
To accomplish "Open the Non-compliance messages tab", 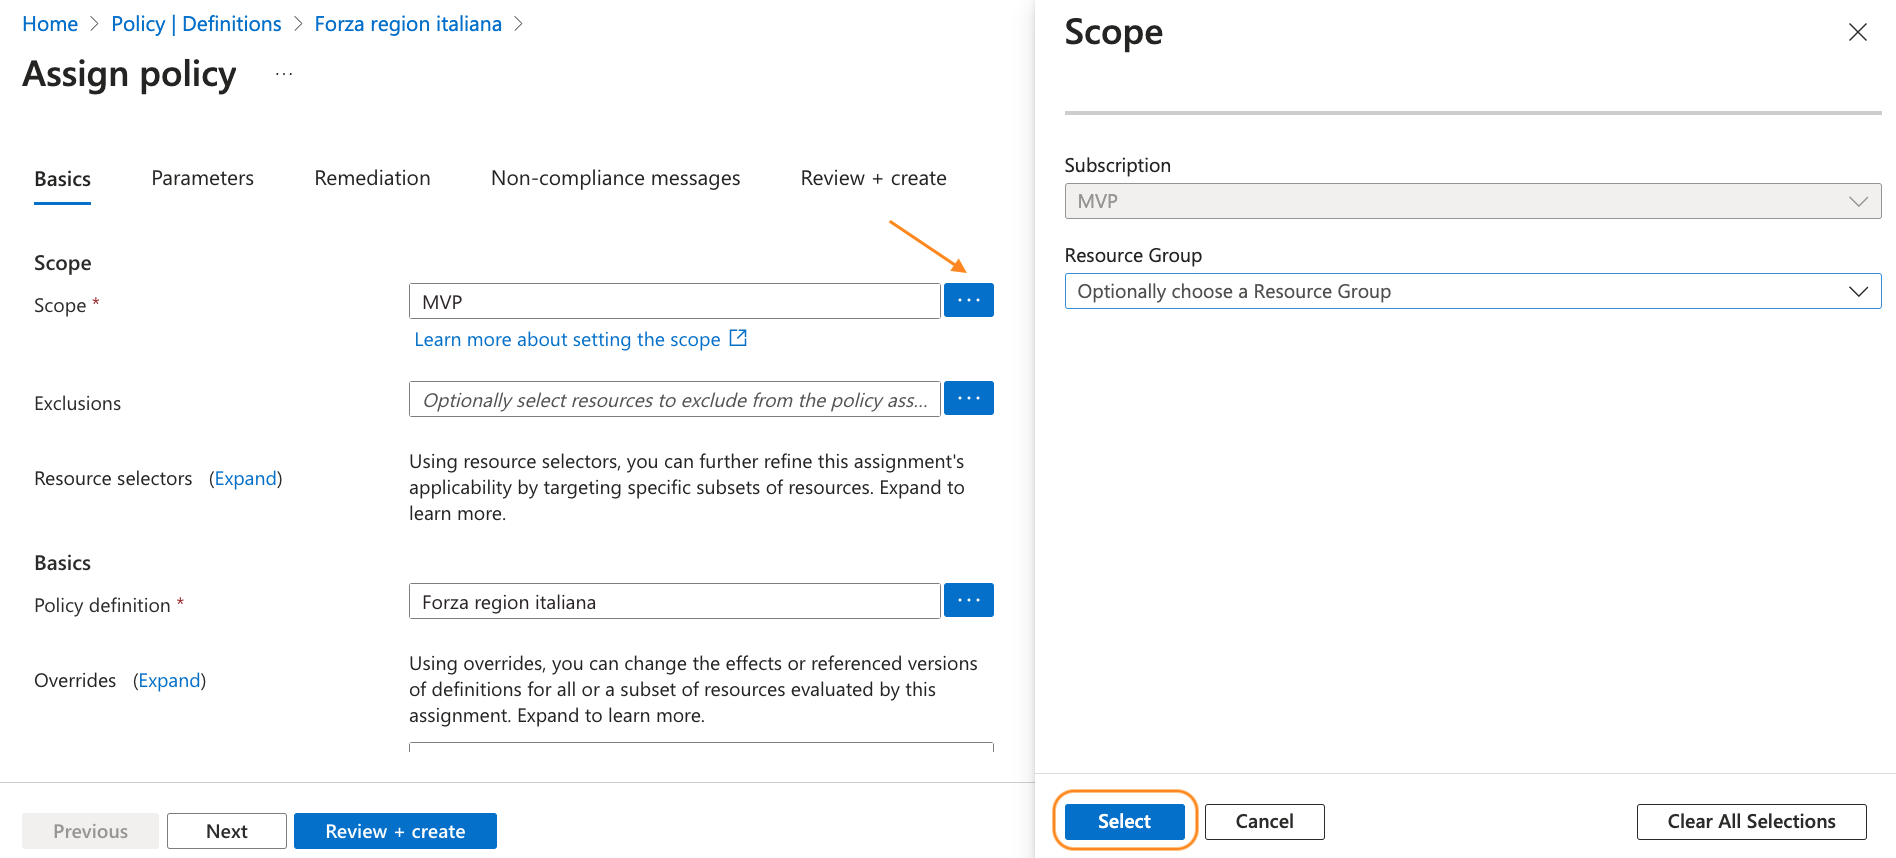I will [x=615, y=178].
